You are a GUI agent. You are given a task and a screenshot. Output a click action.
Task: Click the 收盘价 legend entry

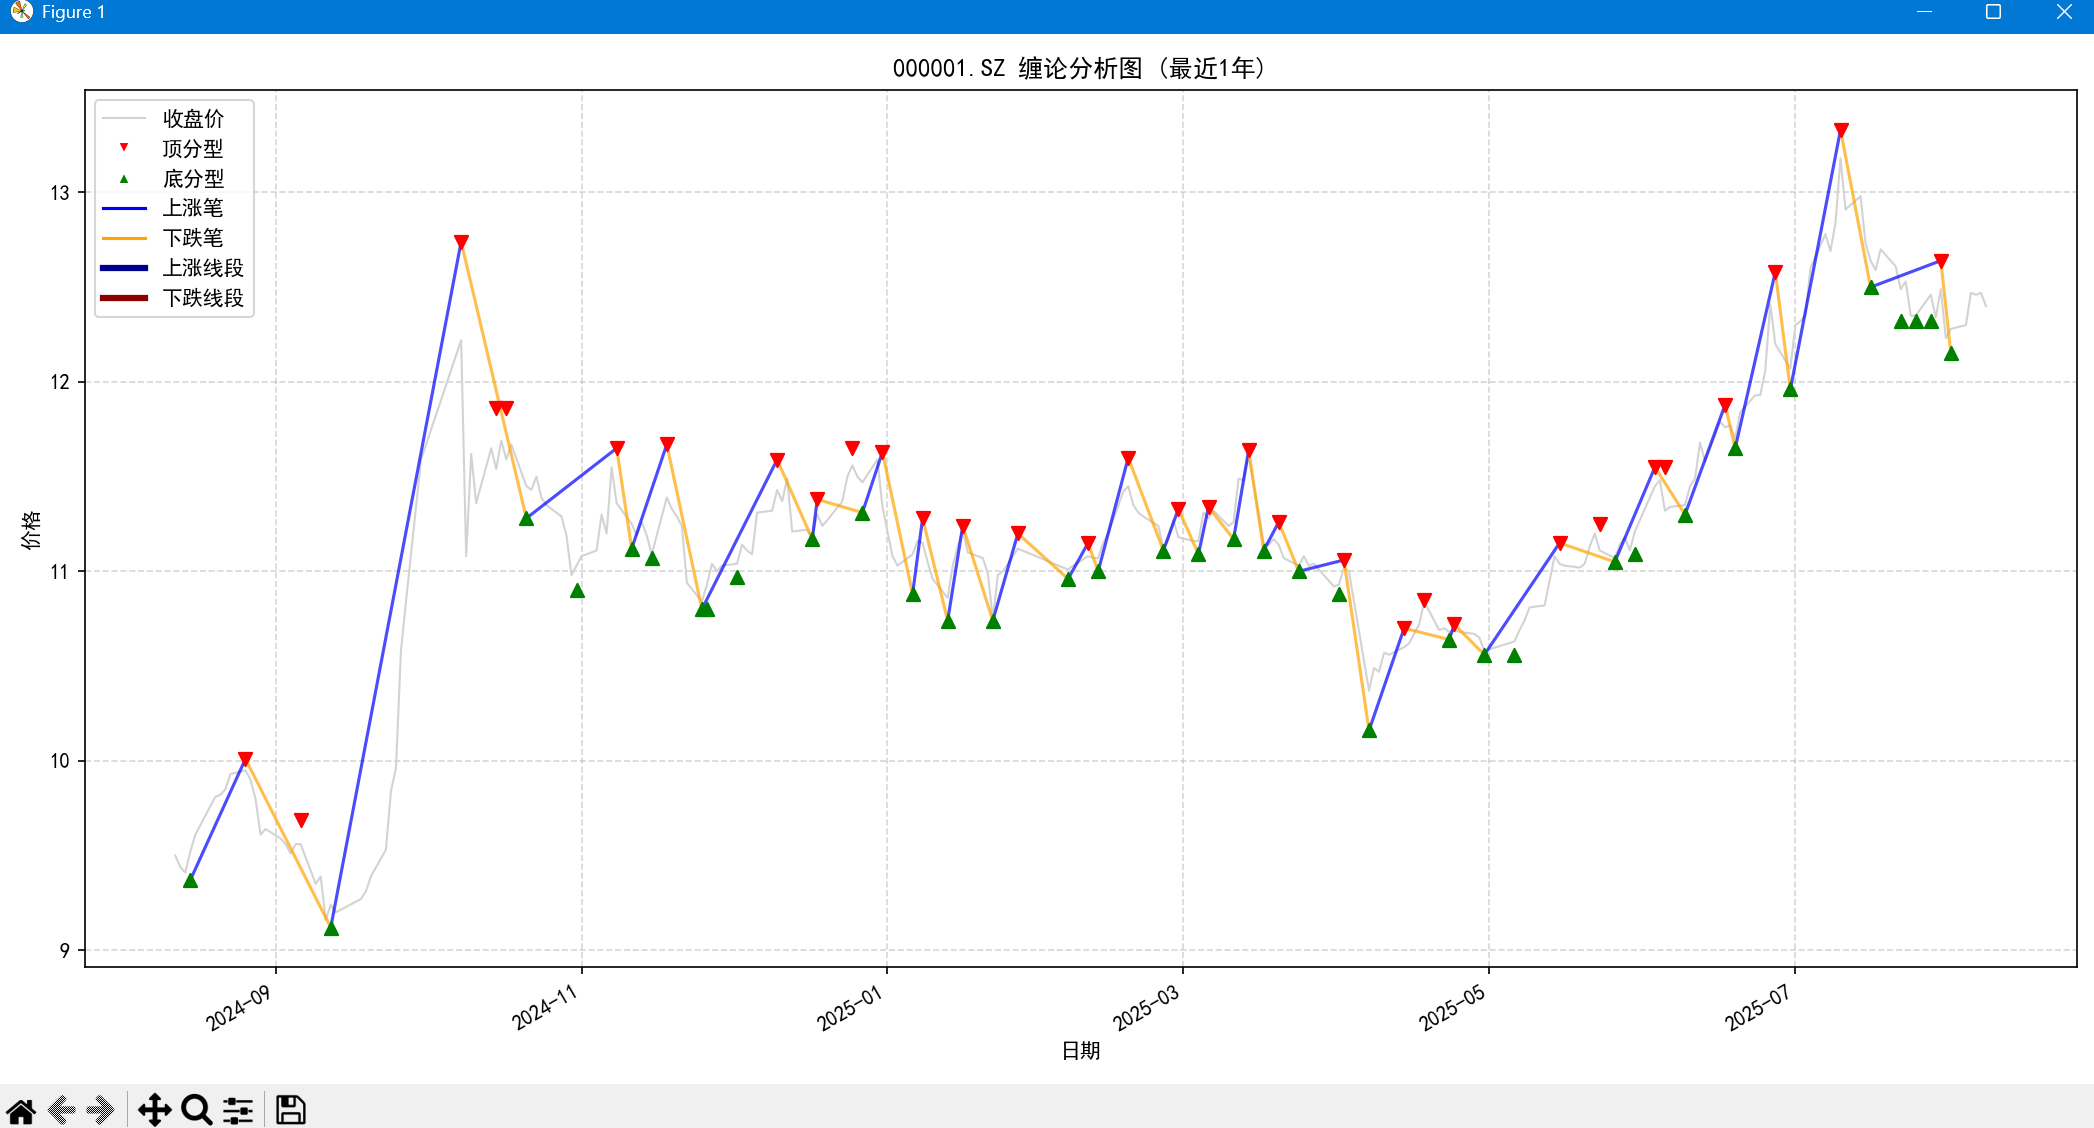(192, 119)
